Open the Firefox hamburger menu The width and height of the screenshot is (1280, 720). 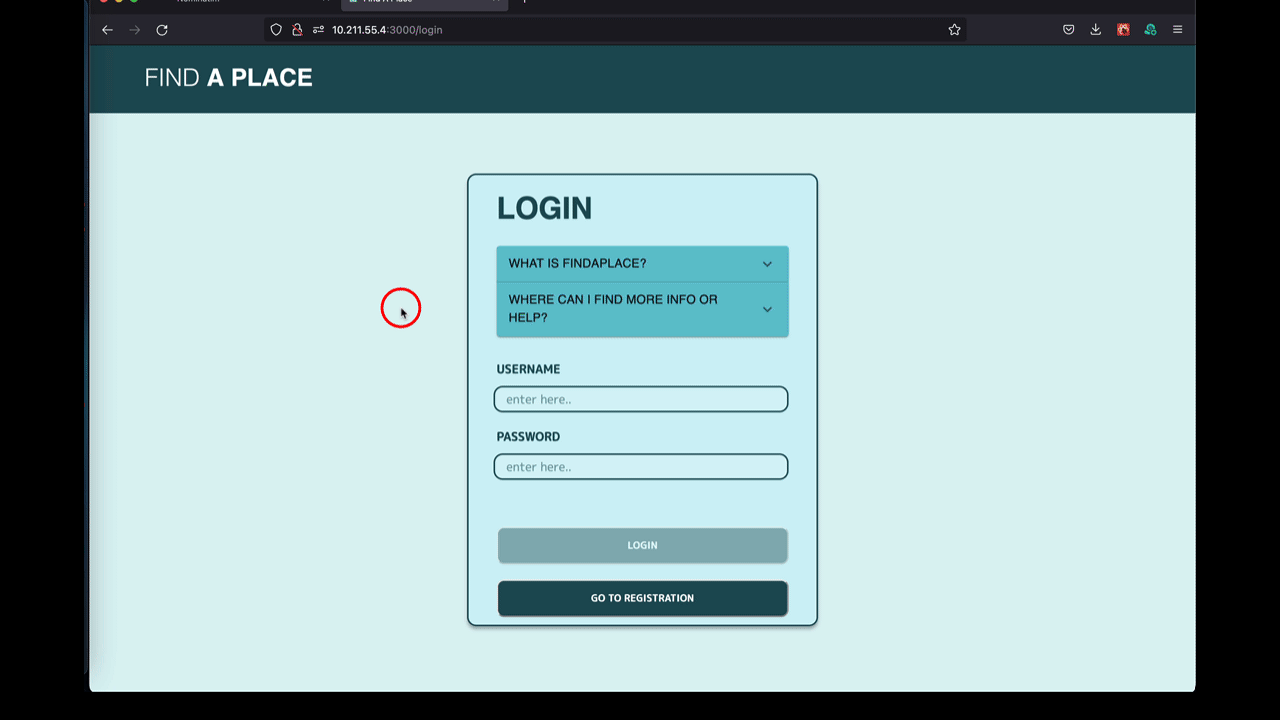(1177, 30)
